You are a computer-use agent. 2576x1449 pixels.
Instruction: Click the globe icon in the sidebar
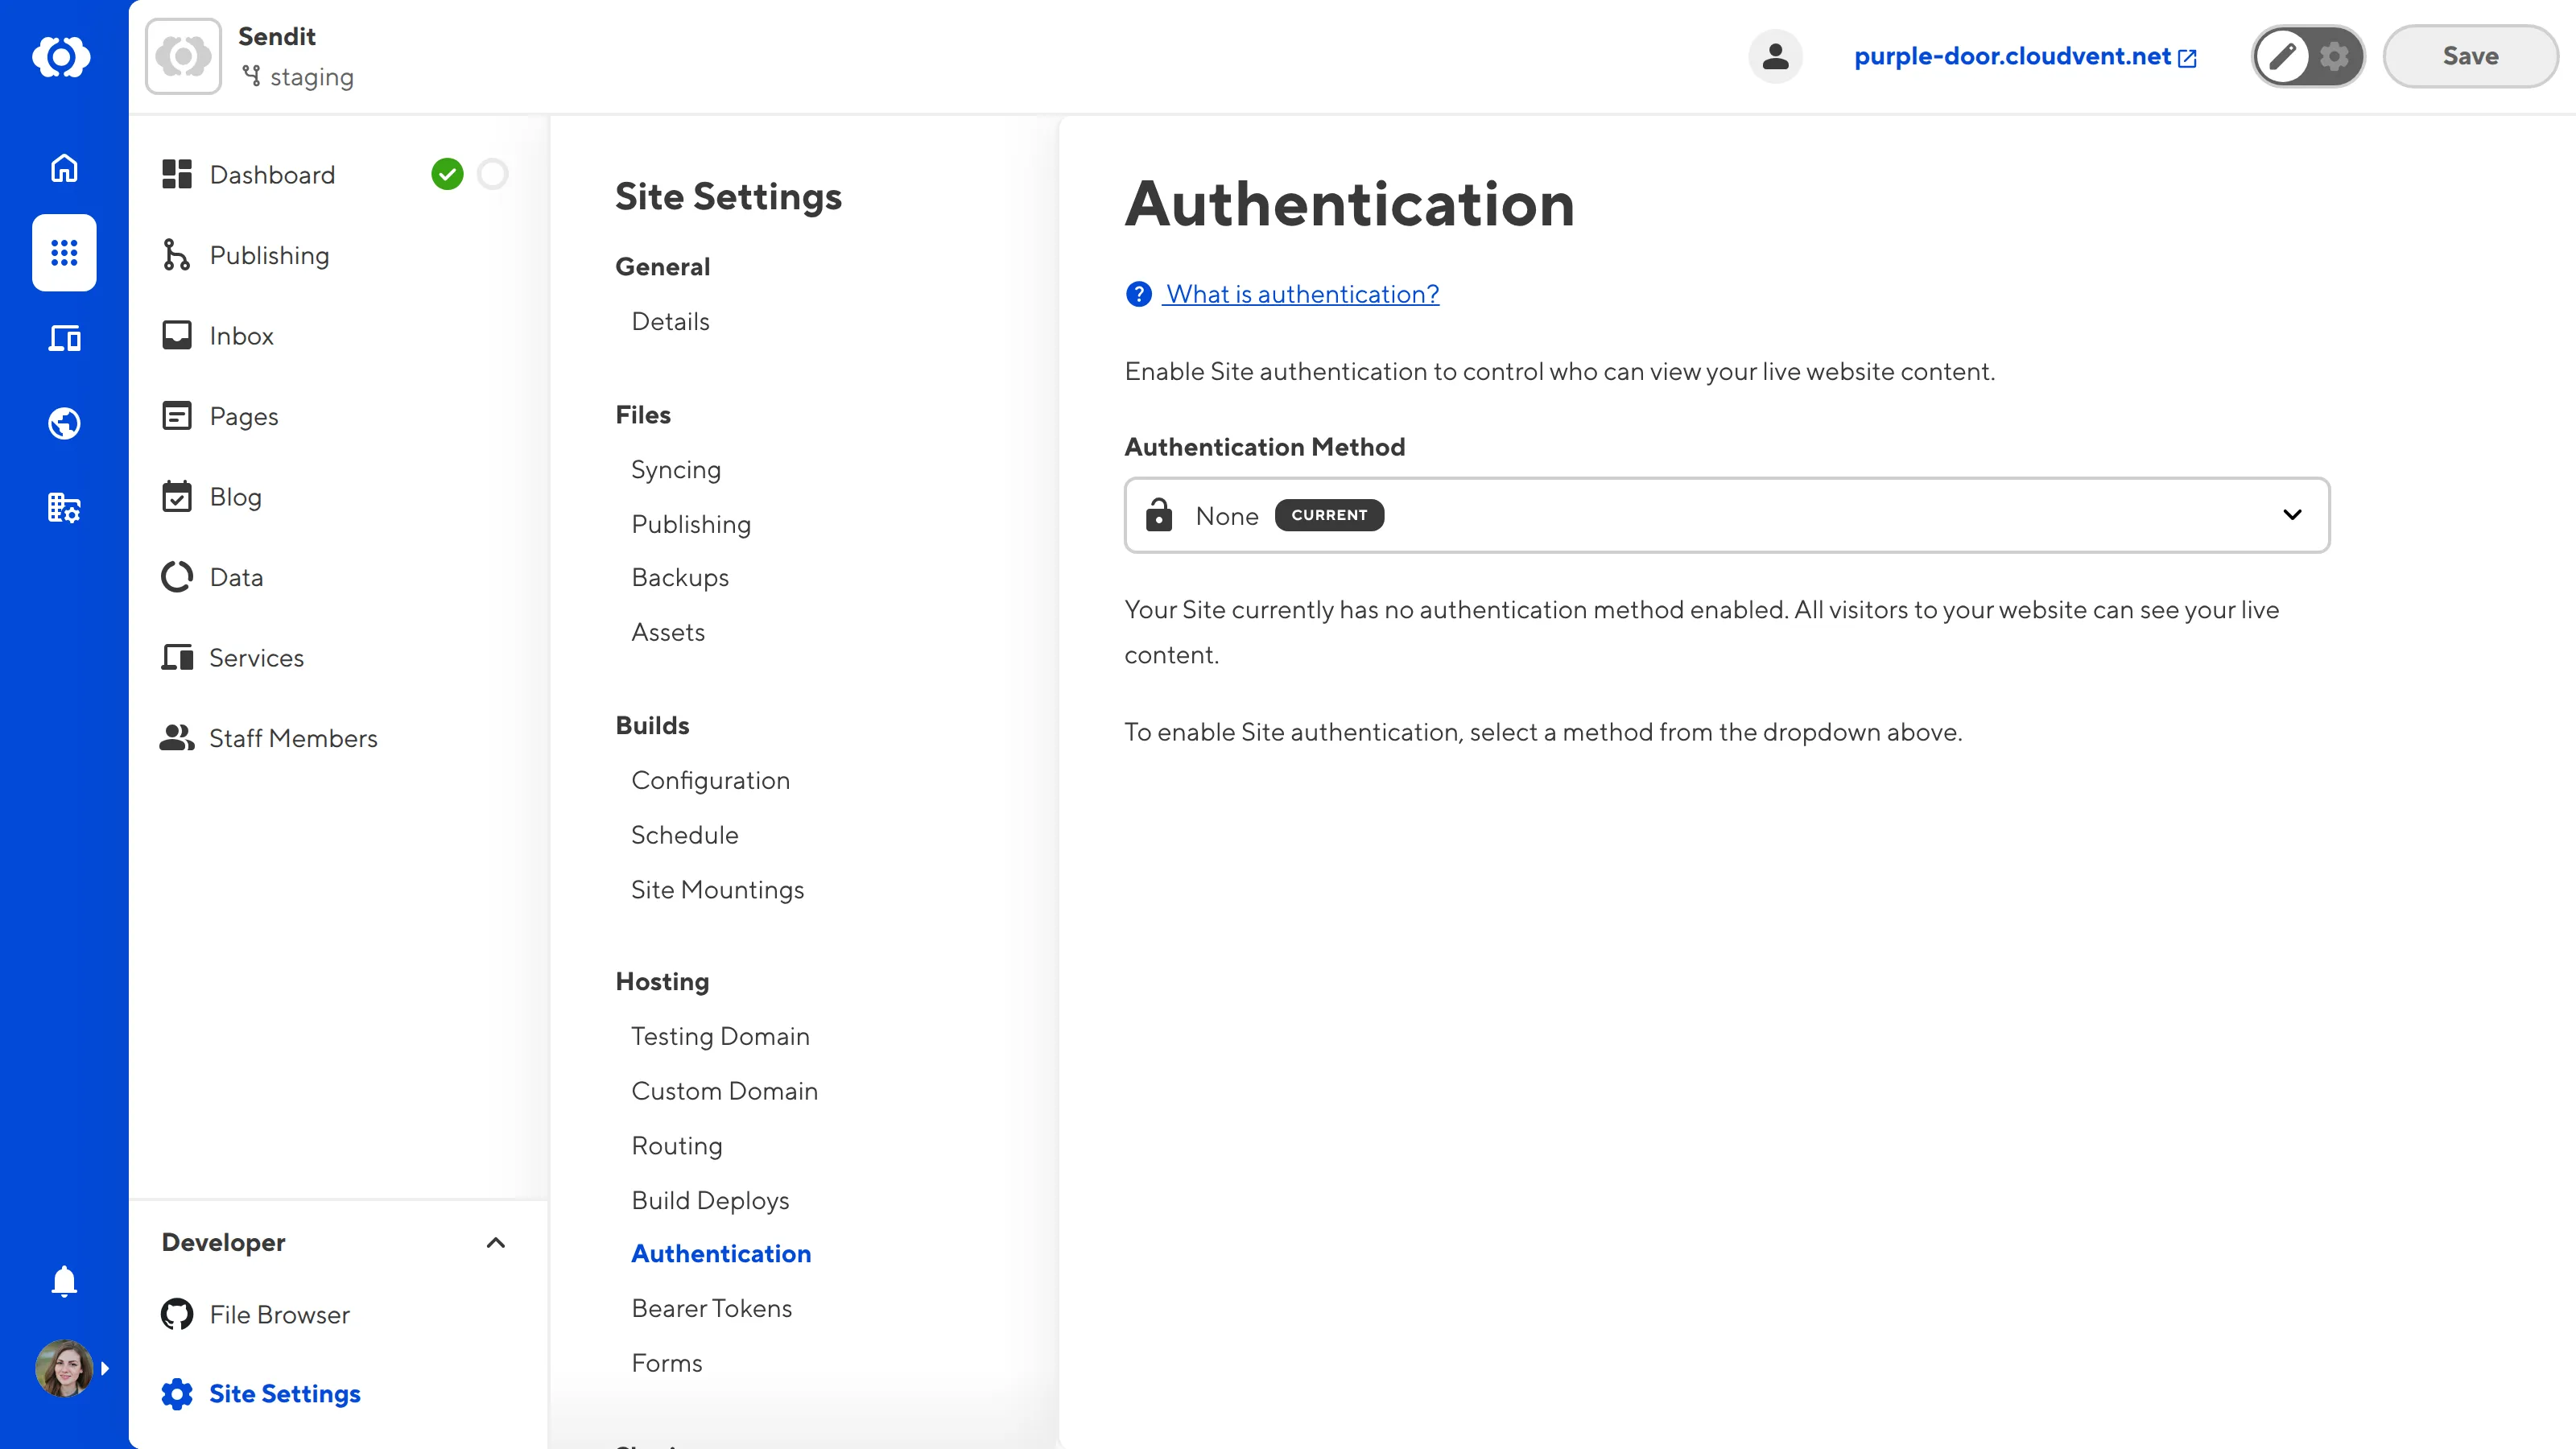click(63, 422)
